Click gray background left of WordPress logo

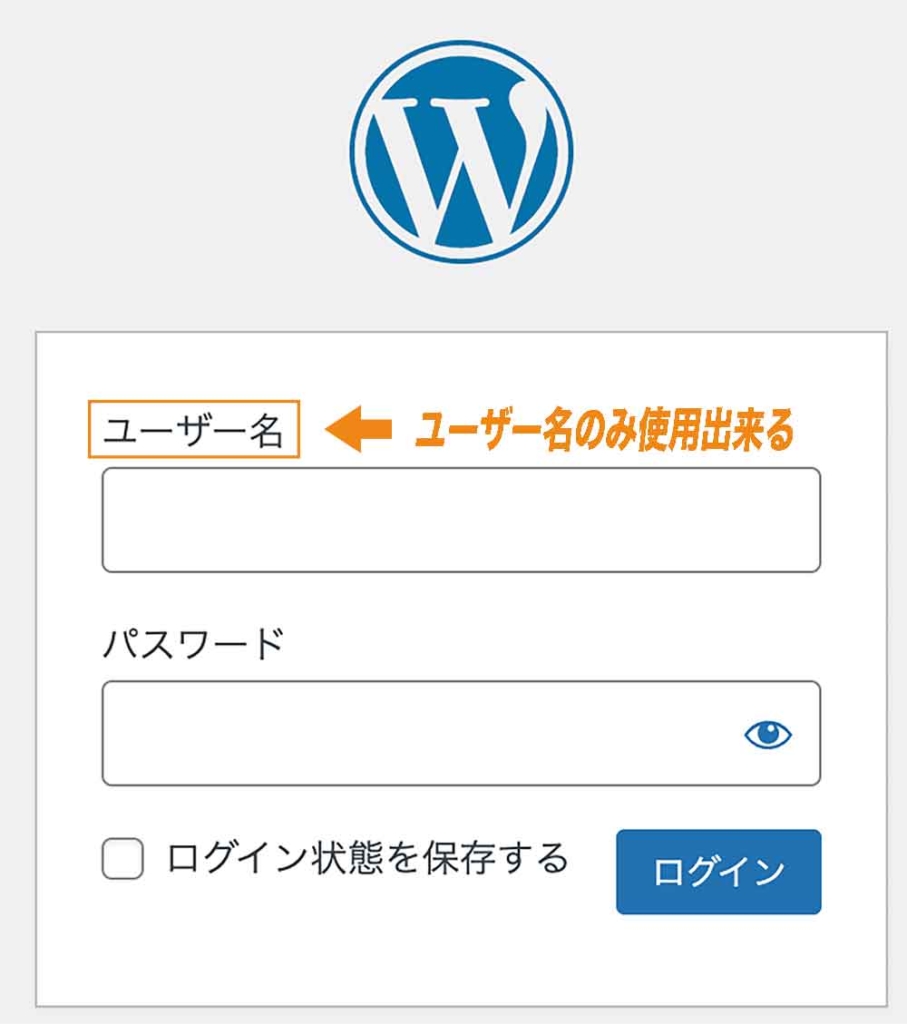176,152
